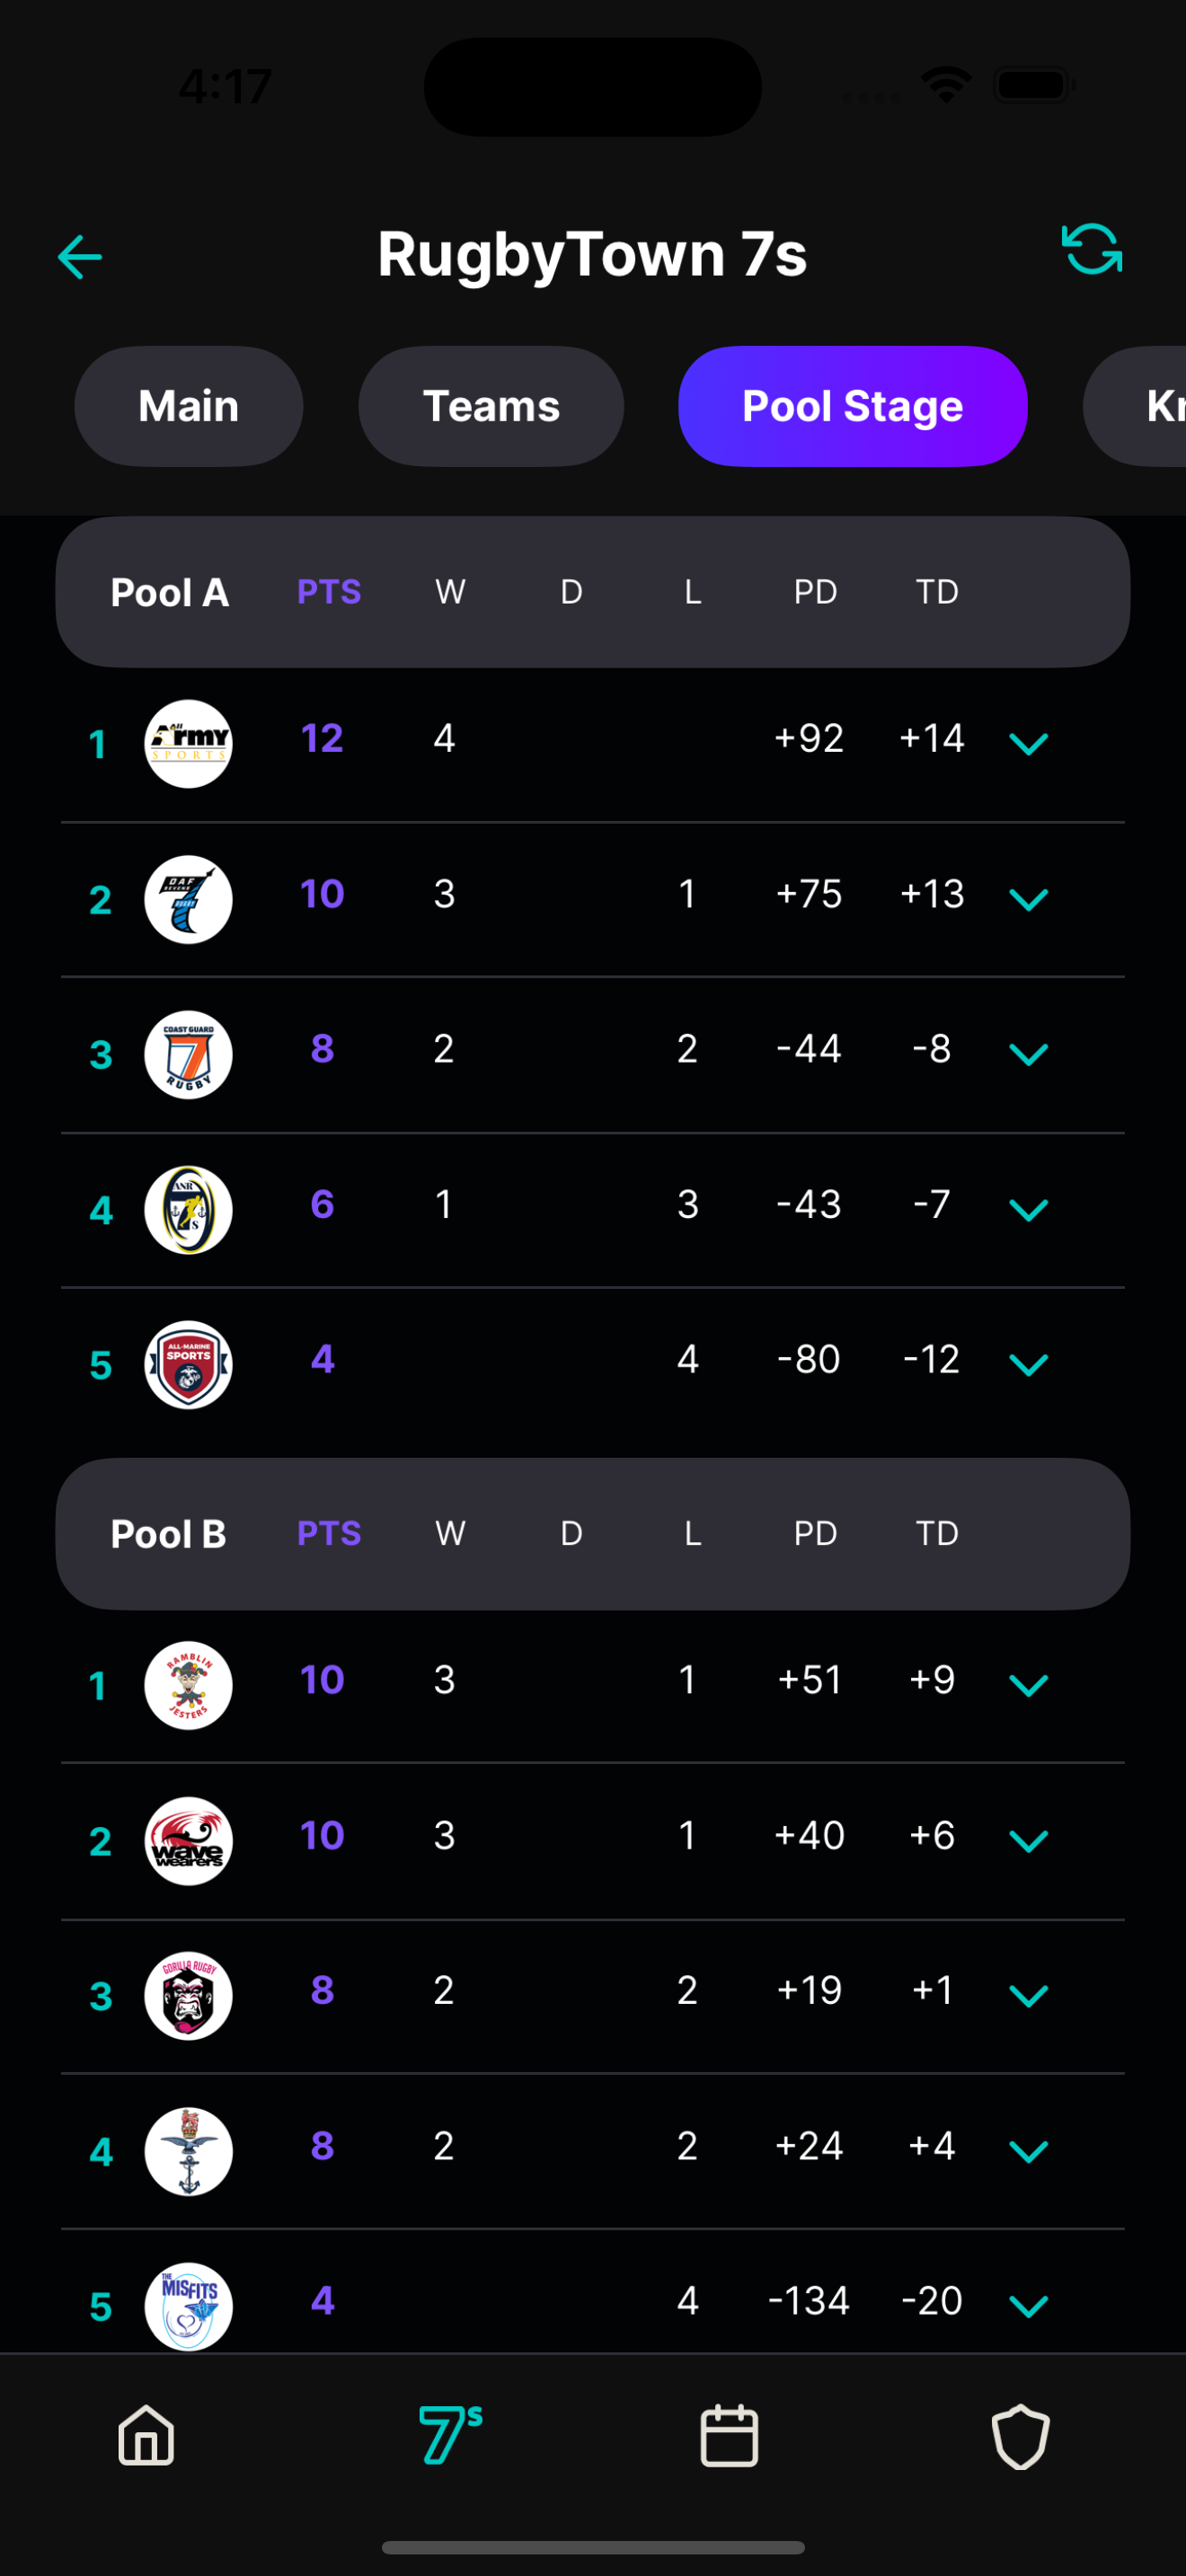Screen dimensions: 1186x2576
Task: Expand the Ramblin Jesters row chevron
Action: pos(1028,1686)
